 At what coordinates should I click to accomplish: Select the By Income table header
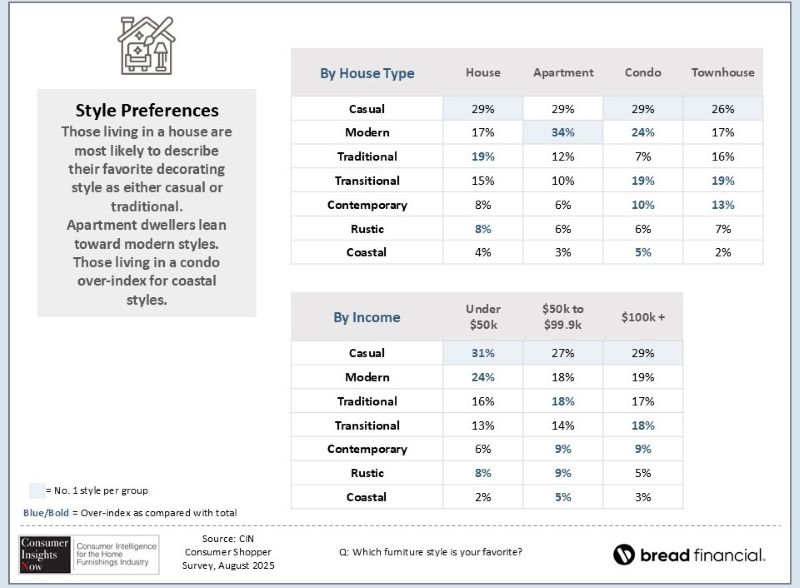tap(367, 317)
